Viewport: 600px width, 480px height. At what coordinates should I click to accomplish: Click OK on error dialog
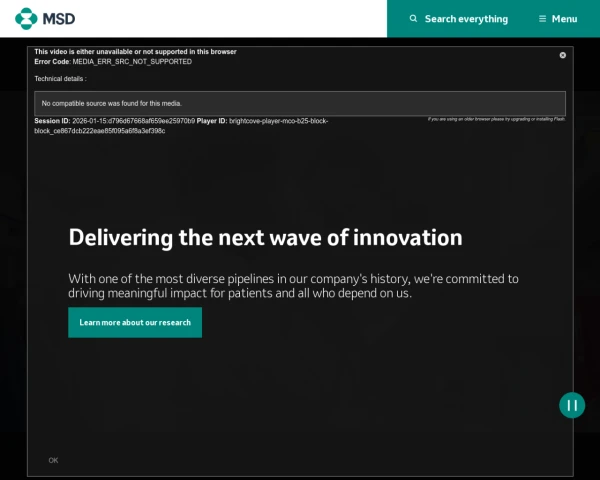[53, 460]
